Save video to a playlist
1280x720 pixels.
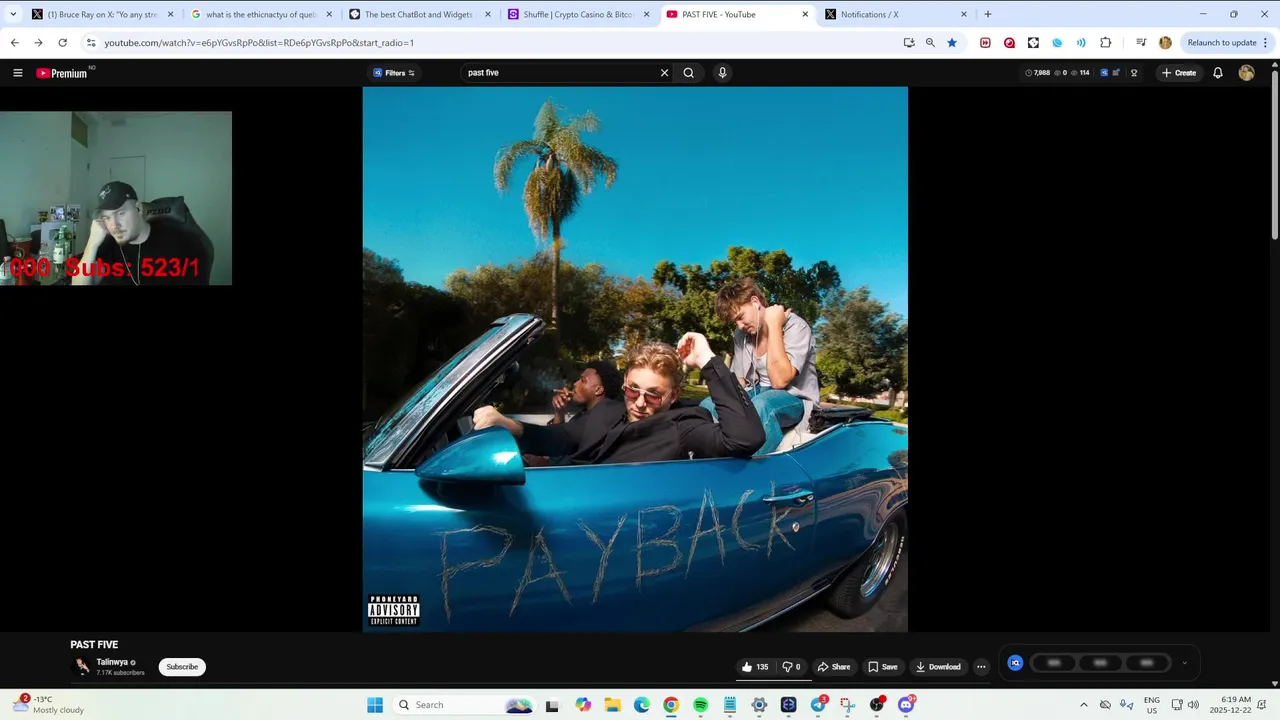click(x=882, y=667)
